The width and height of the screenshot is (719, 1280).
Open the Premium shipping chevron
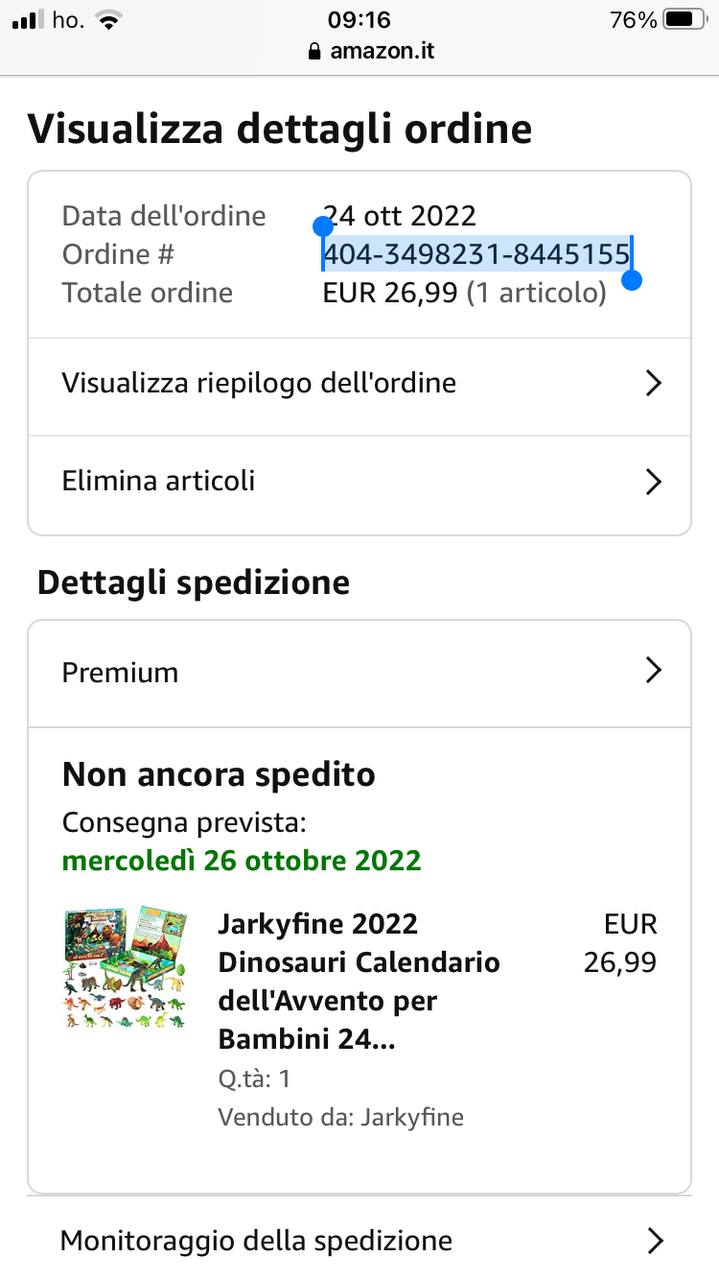(x=653, y=670)
